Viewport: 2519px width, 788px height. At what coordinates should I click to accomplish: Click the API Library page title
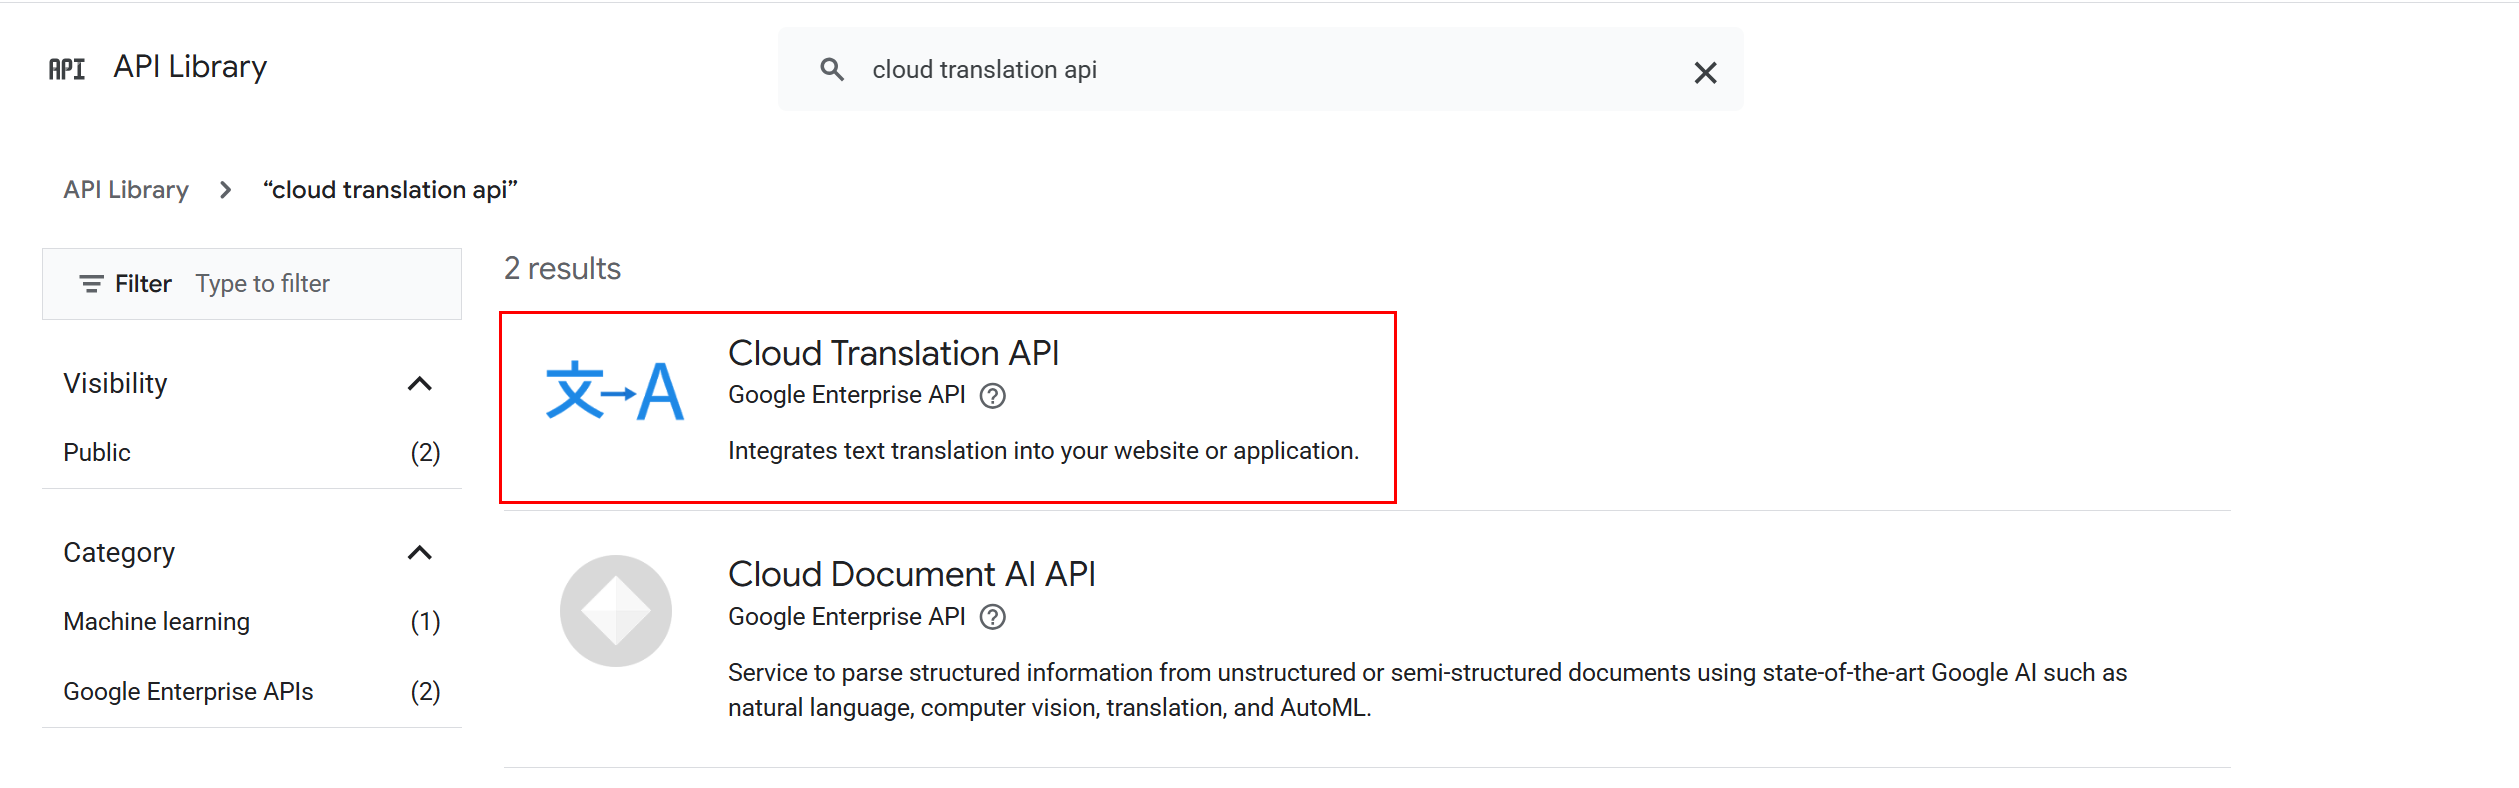[190, 67]
